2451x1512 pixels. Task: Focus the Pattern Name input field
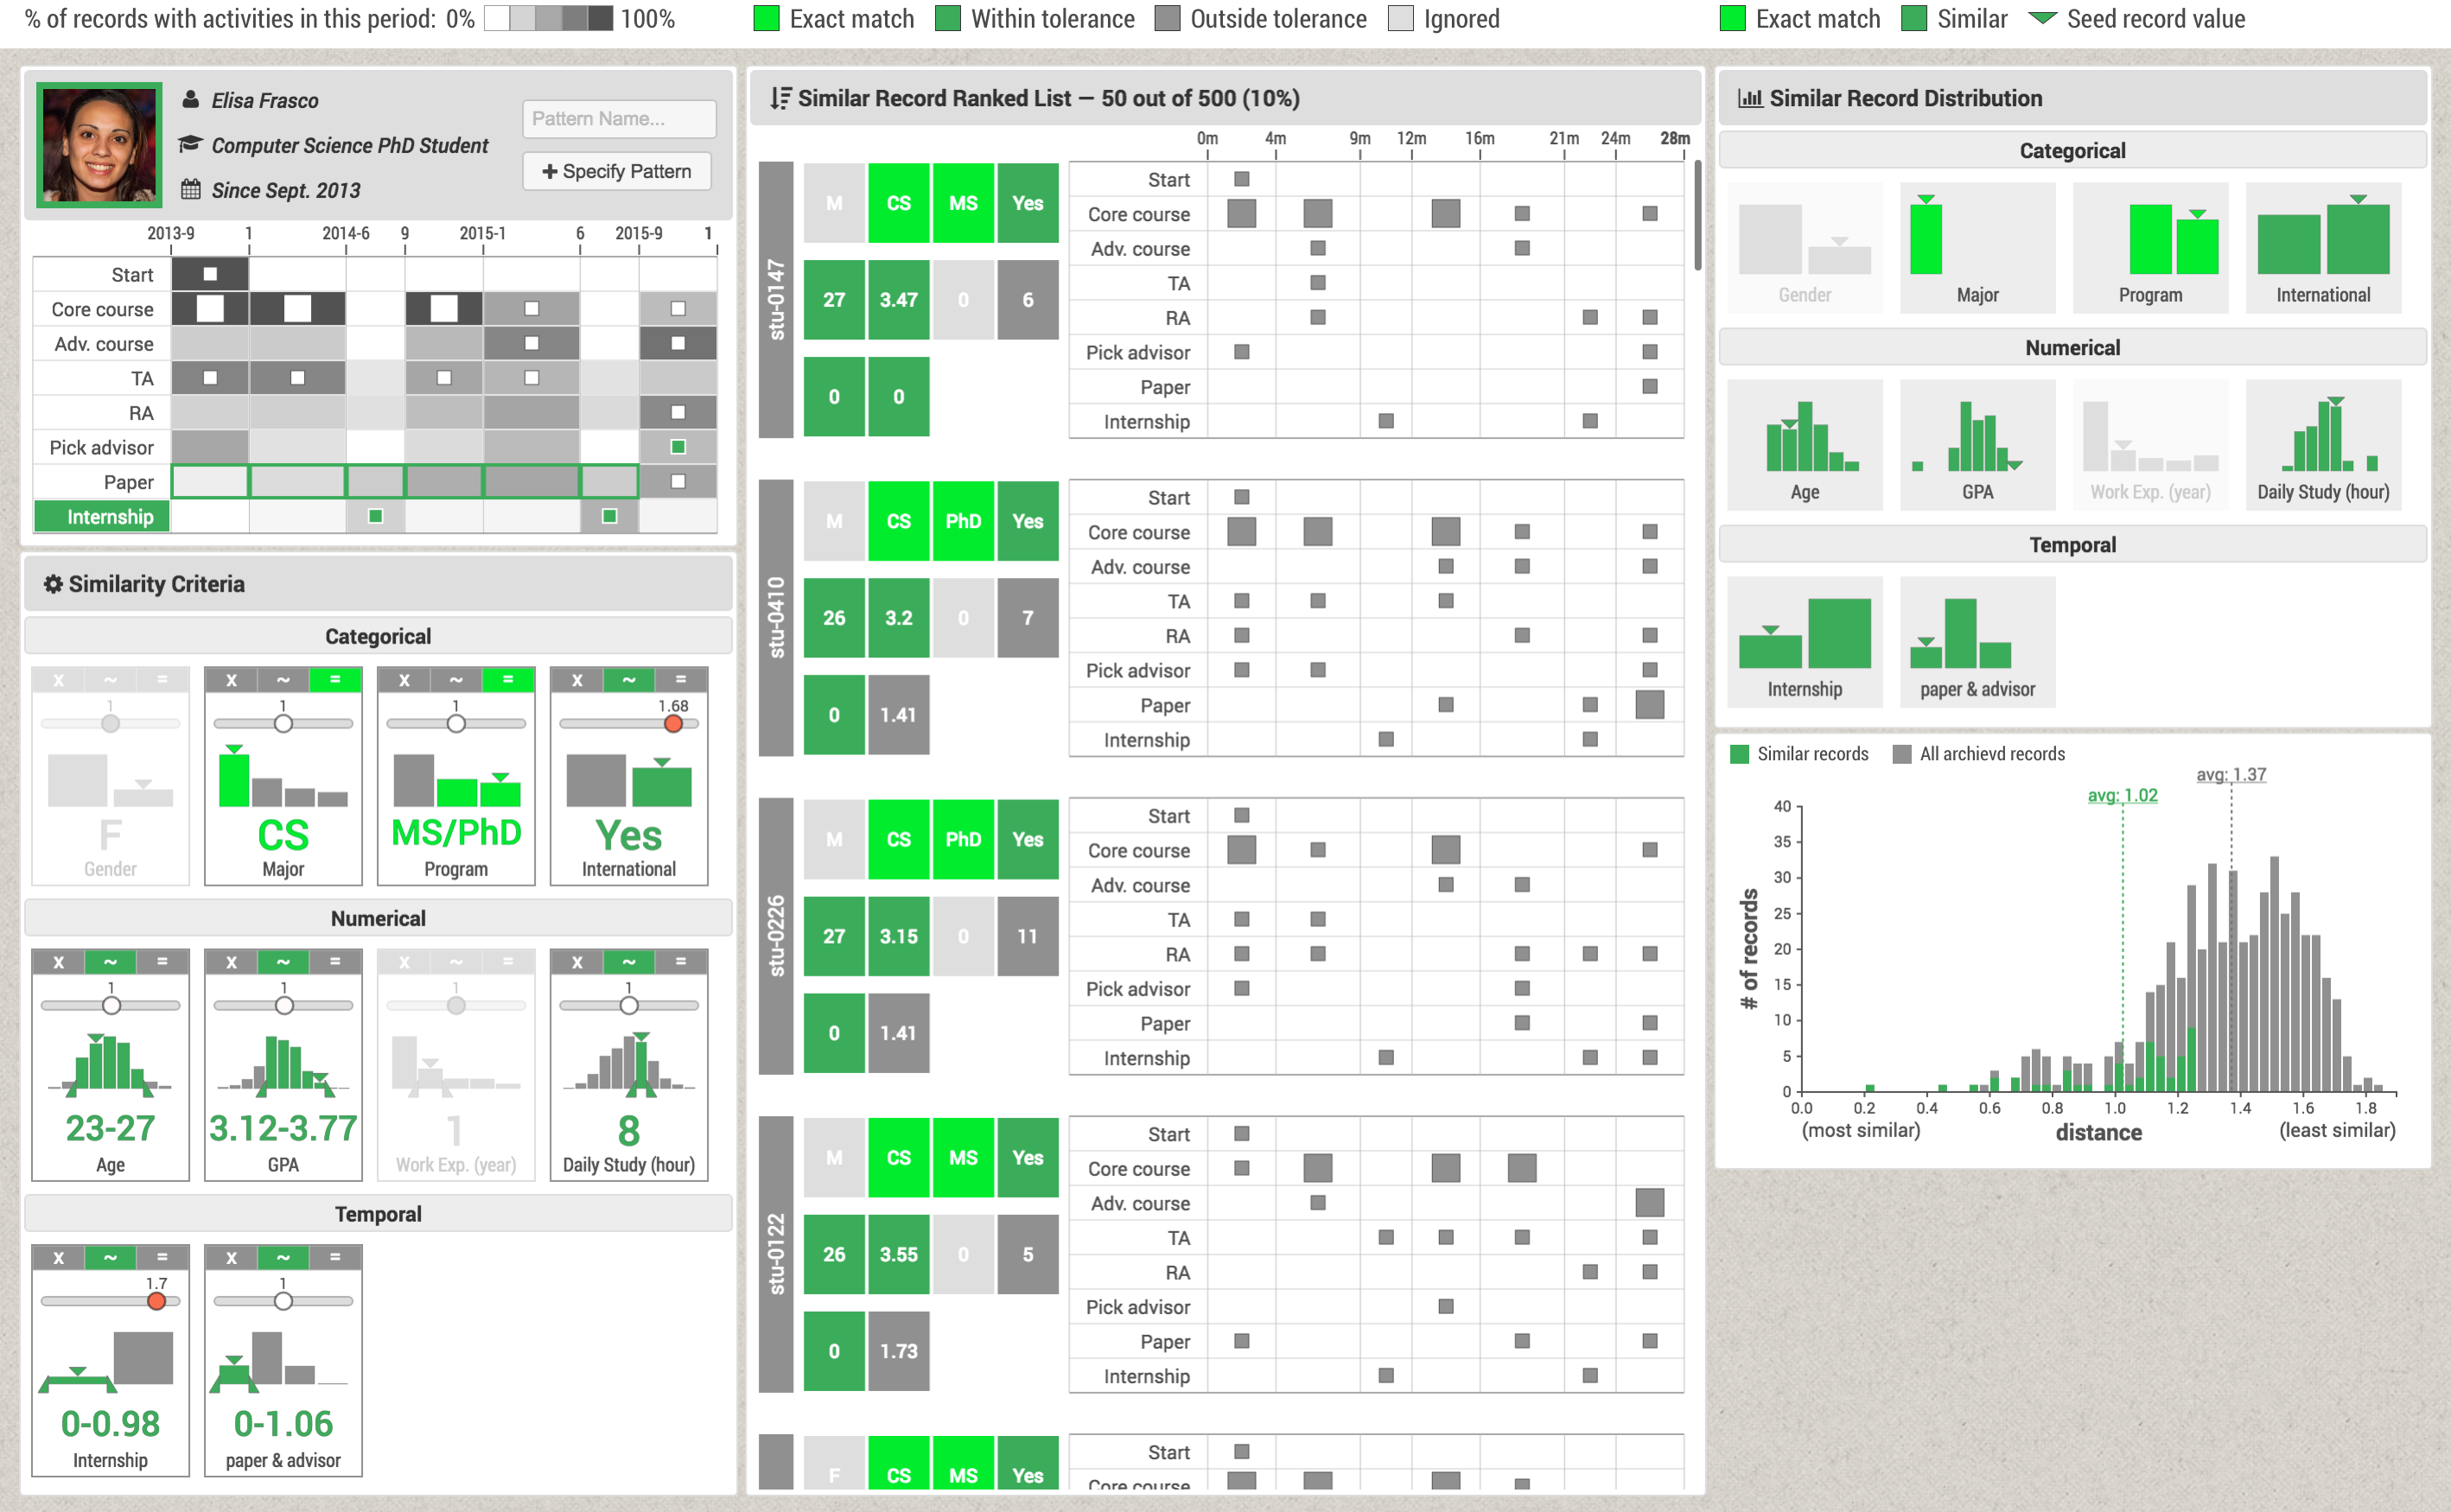coord(619,118)
